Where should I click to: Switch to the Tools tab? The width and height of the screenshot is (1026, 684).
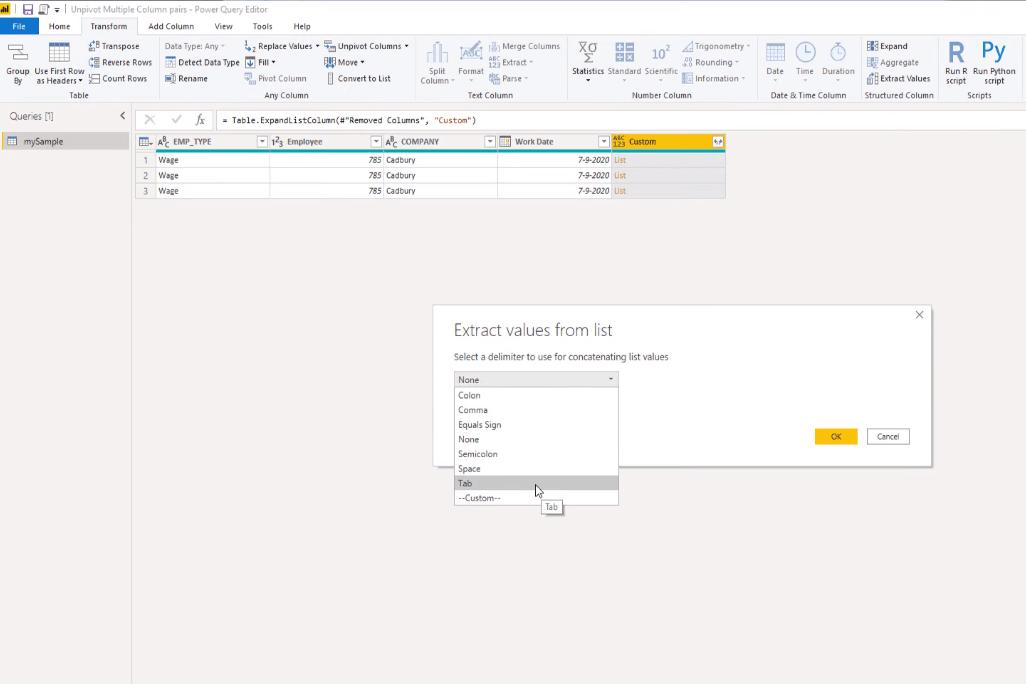(262, 26)
